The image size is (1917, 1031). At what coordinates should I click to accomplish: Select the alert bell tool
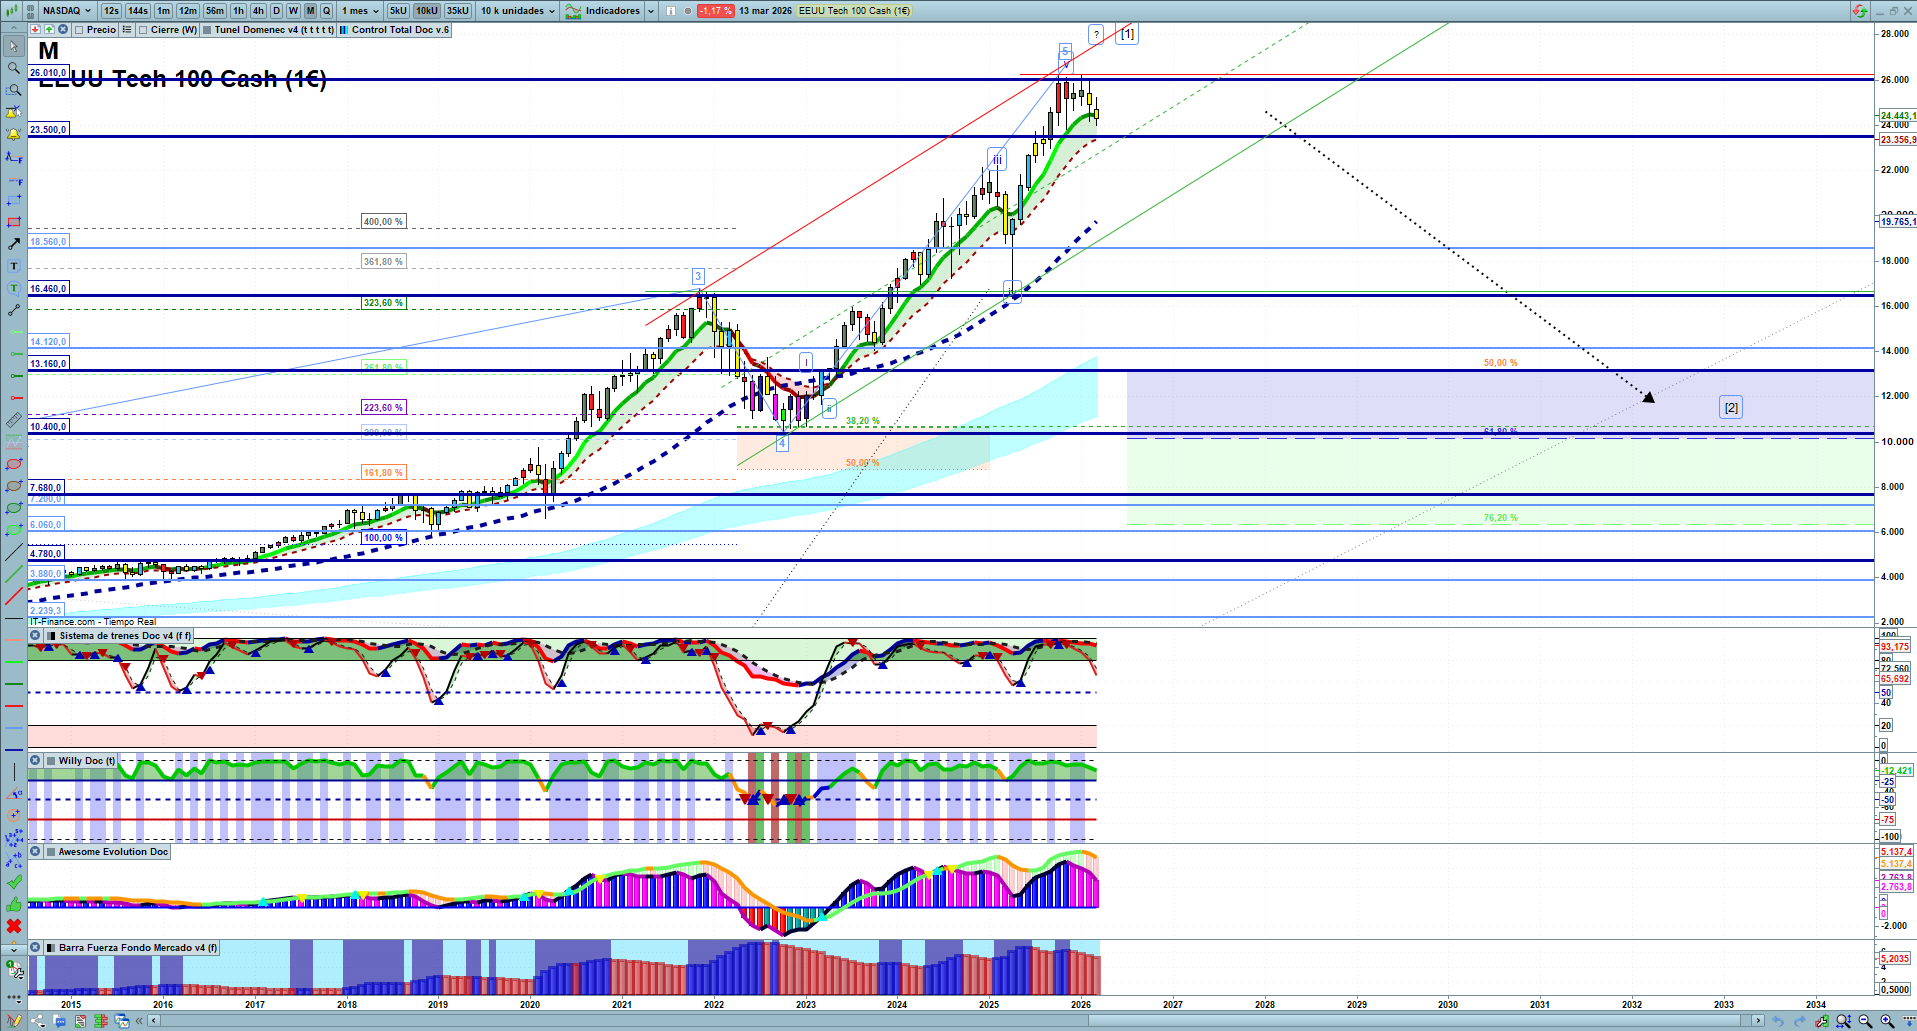pos(14,134)
